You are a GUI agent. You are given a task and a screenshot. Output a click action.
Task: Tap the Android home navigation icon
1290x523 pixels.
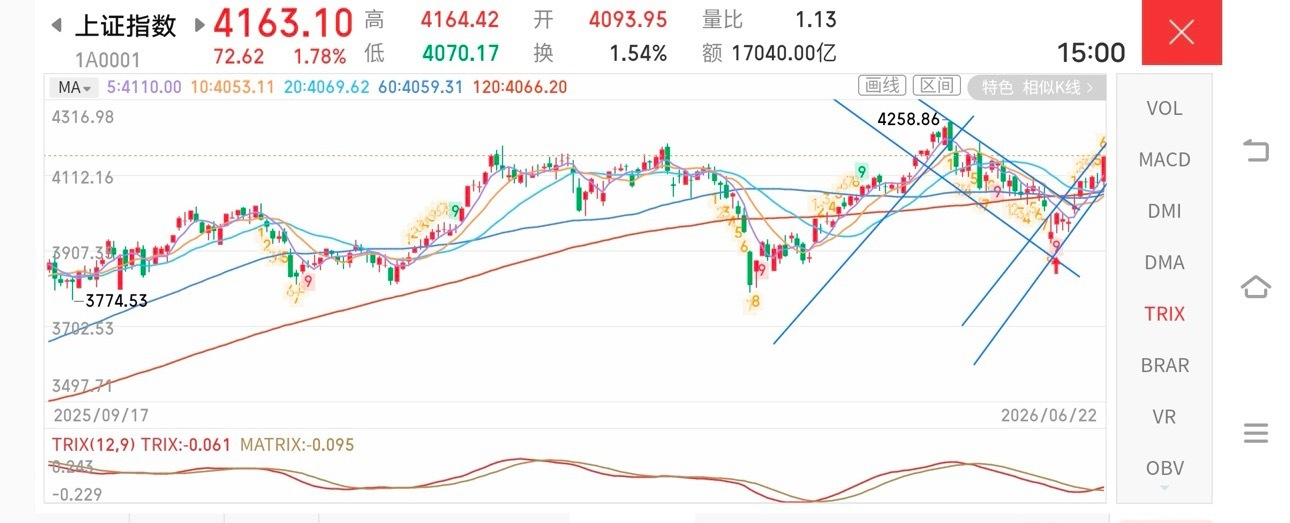[x=1255, y=287]
